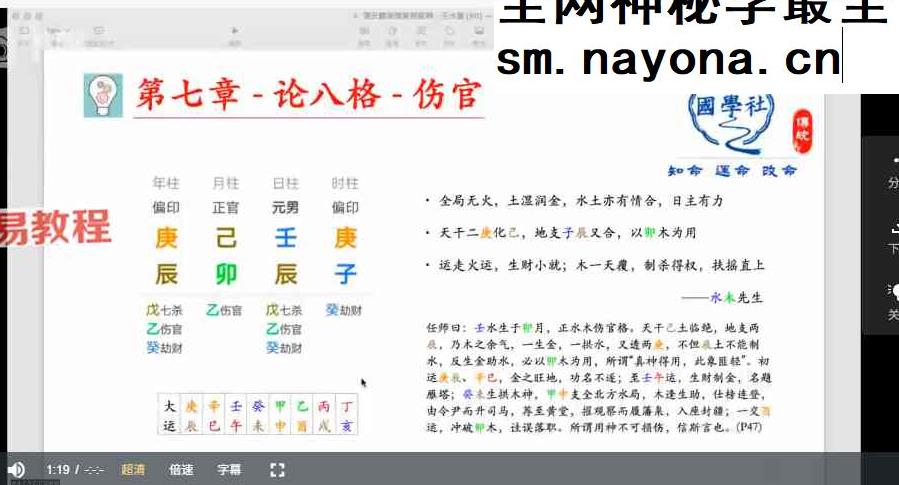
Task: Enter fullscreen with the corner-brackets icon
Action: pyautogui.click(x=277, y=470)
